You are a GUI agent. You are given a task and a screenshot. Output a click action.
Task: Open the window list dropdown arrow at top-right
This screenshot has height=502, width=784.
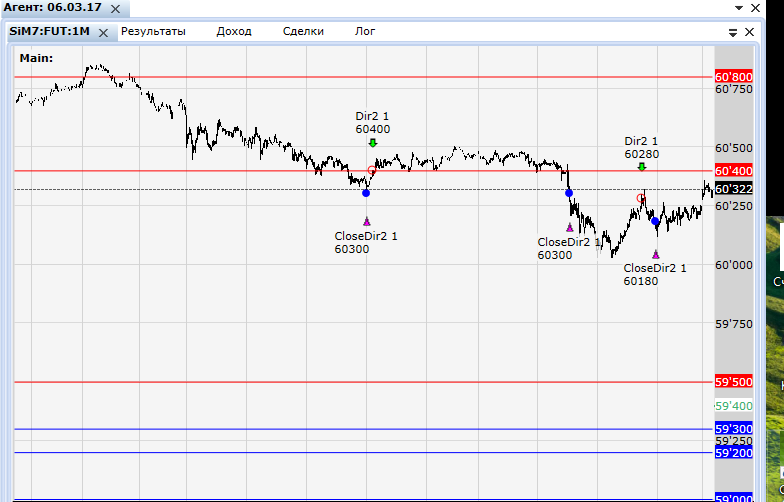click(738, 8)
